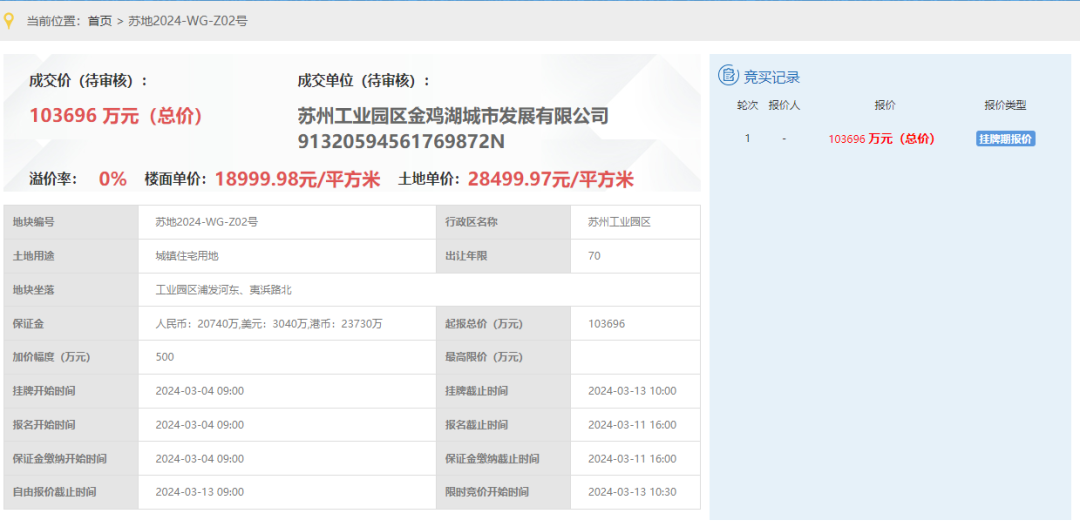Select company name 苏州工业园区金鸡湖城市发展有限公司
This screenshot has width=1080, height=527.
[x=453, y=116]
